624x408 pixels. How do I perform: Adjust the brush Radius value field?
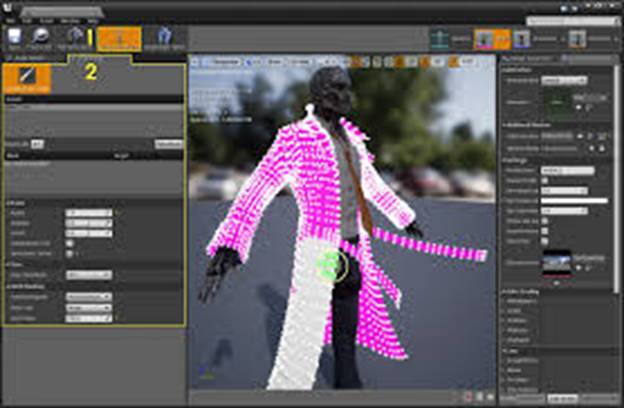click(88, 213)
